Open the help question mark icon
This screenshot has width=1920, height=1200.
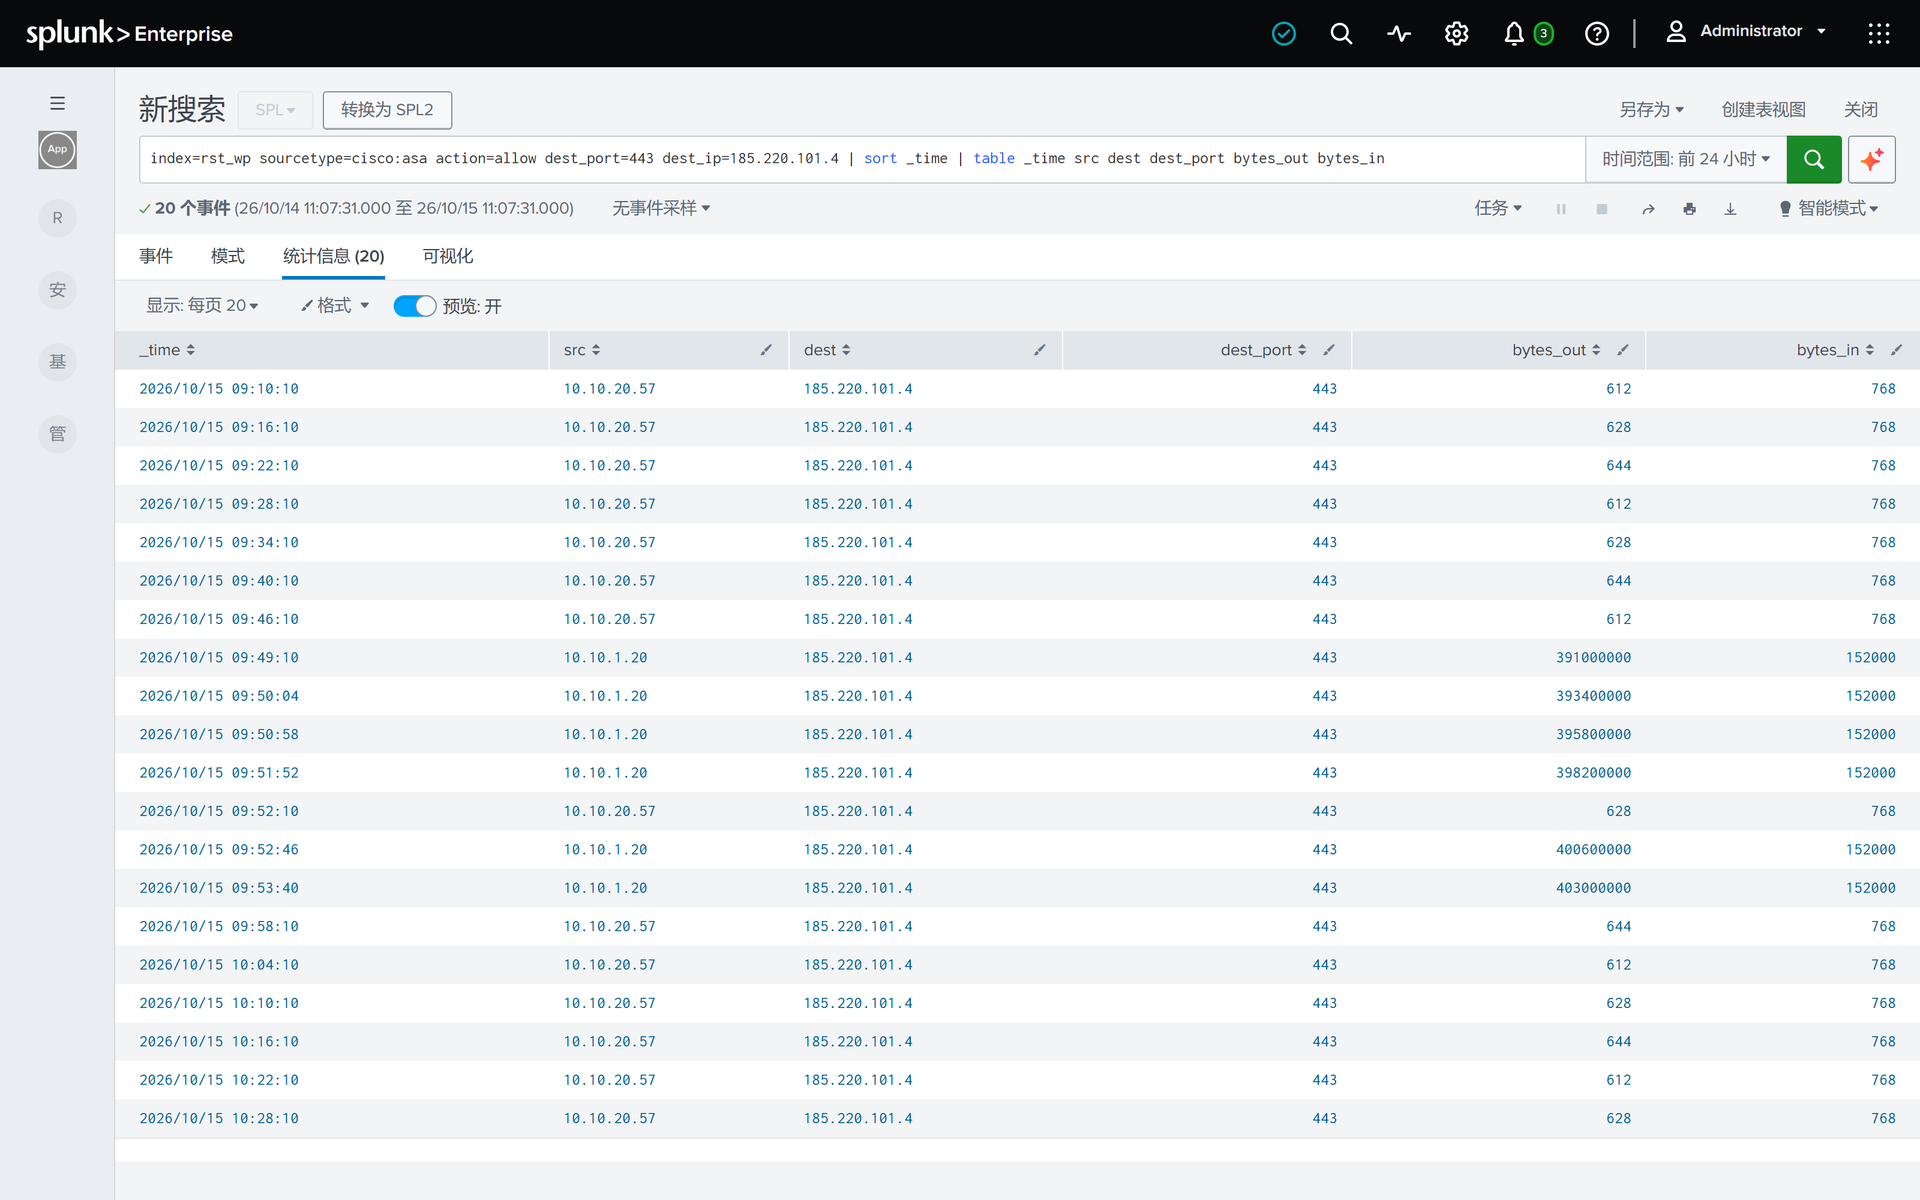[x=1597, y=34]
